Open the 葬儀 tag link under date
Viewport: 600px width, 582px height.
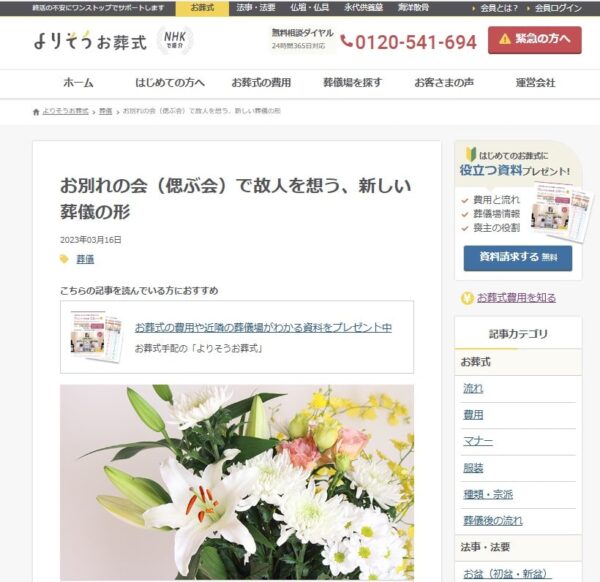pyautogui.click(x=85, y=259)
